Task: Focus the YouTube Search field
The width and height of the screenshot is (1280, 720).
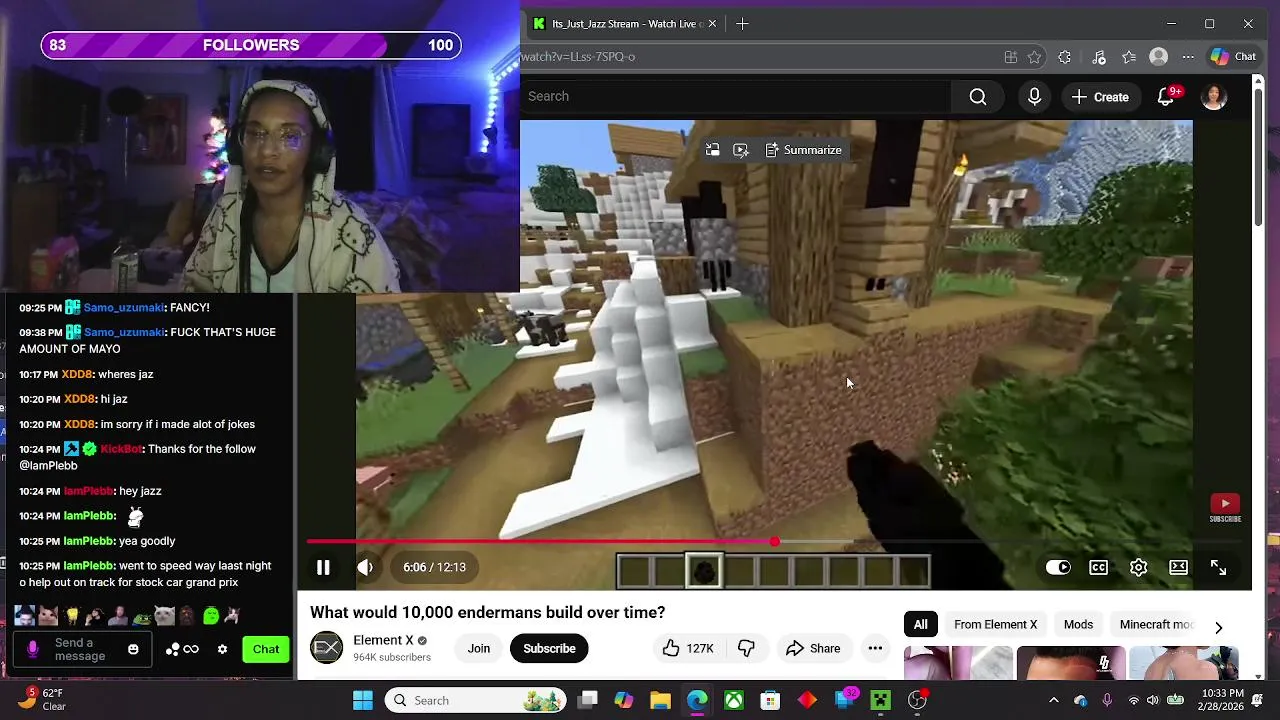Action: click(735, 96)
